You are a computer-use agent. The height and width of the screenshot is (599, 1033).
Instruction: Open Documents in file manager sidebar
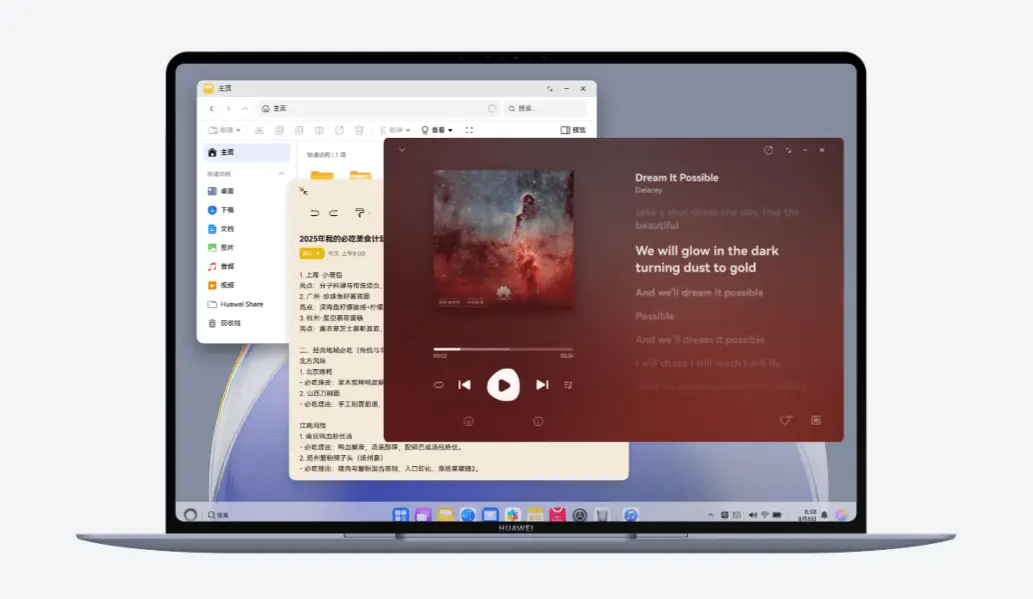(221, 229)
